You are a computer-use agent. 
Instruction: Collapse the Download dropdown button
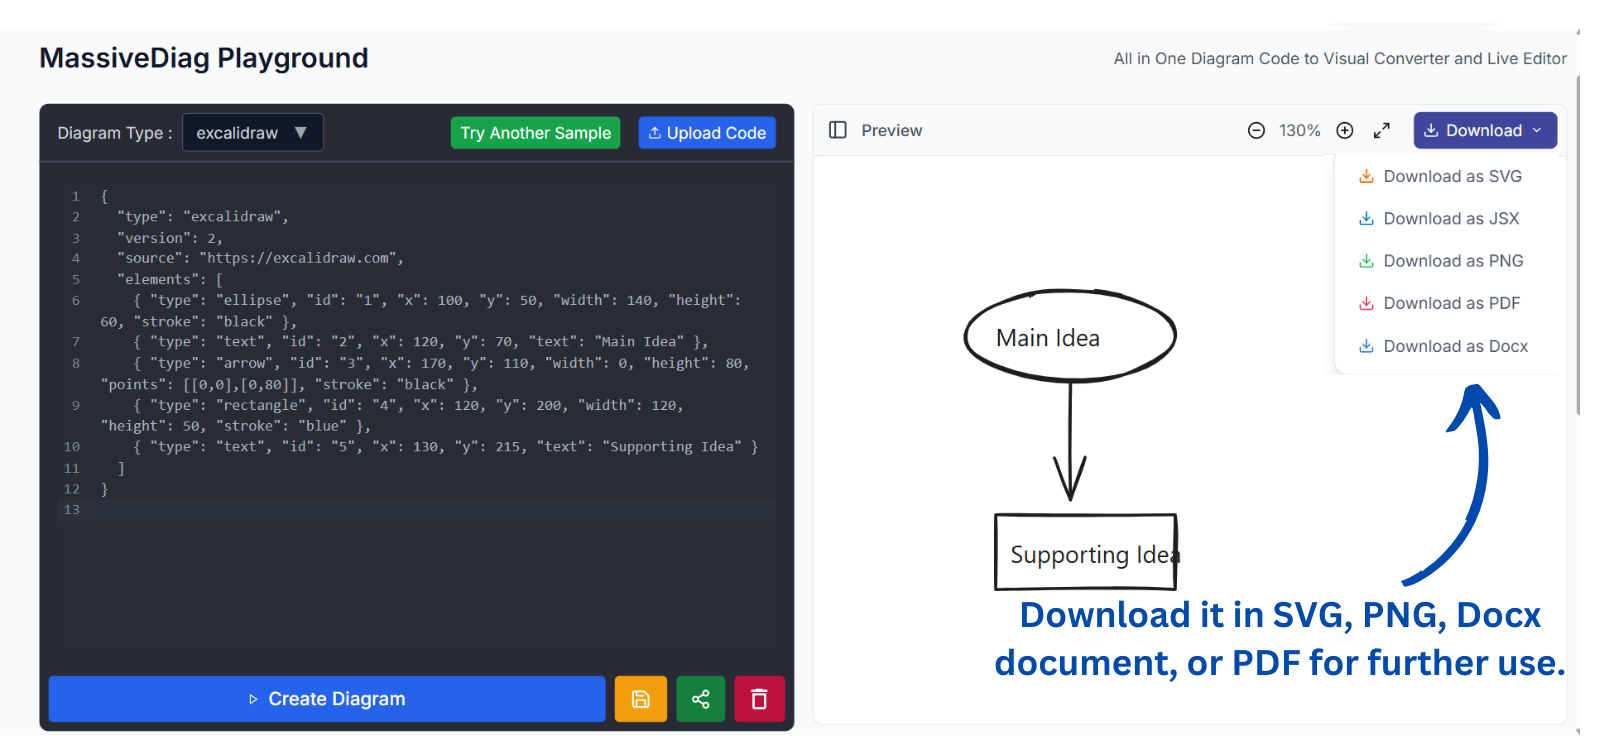(x=1485, y=131)
